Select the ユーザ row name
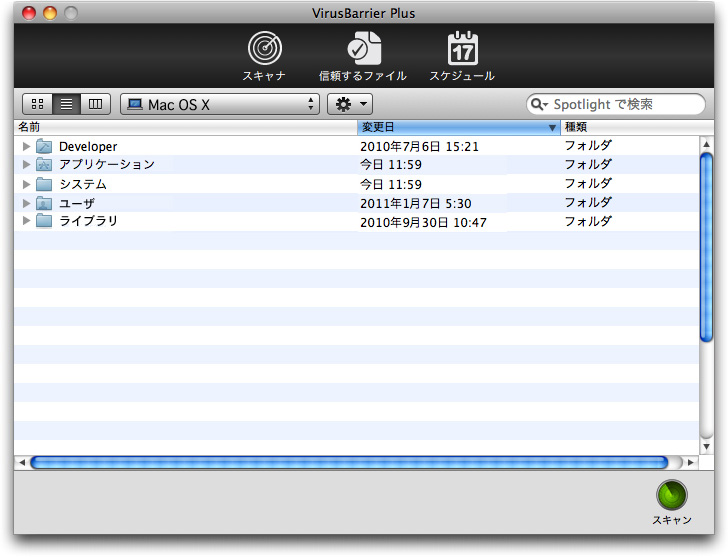This screenshot has height=557, width=728. click(x=77, y=203)
